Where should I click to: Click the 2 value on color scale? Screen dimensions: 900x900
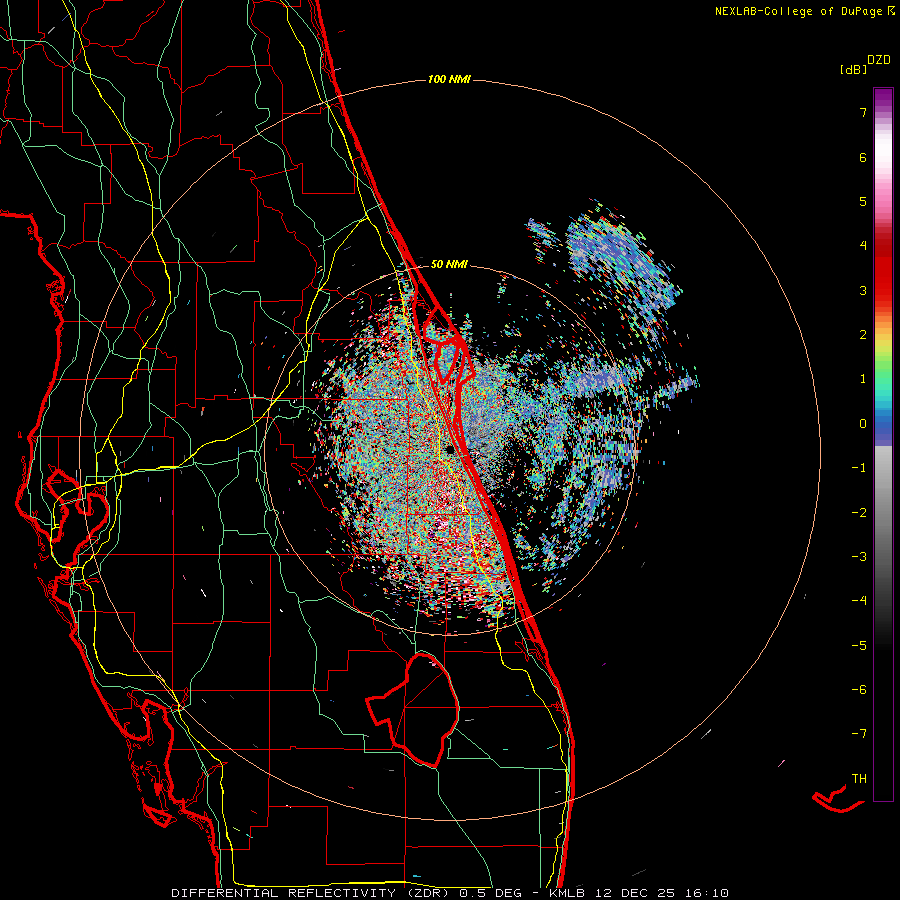(x=863, y=335)
